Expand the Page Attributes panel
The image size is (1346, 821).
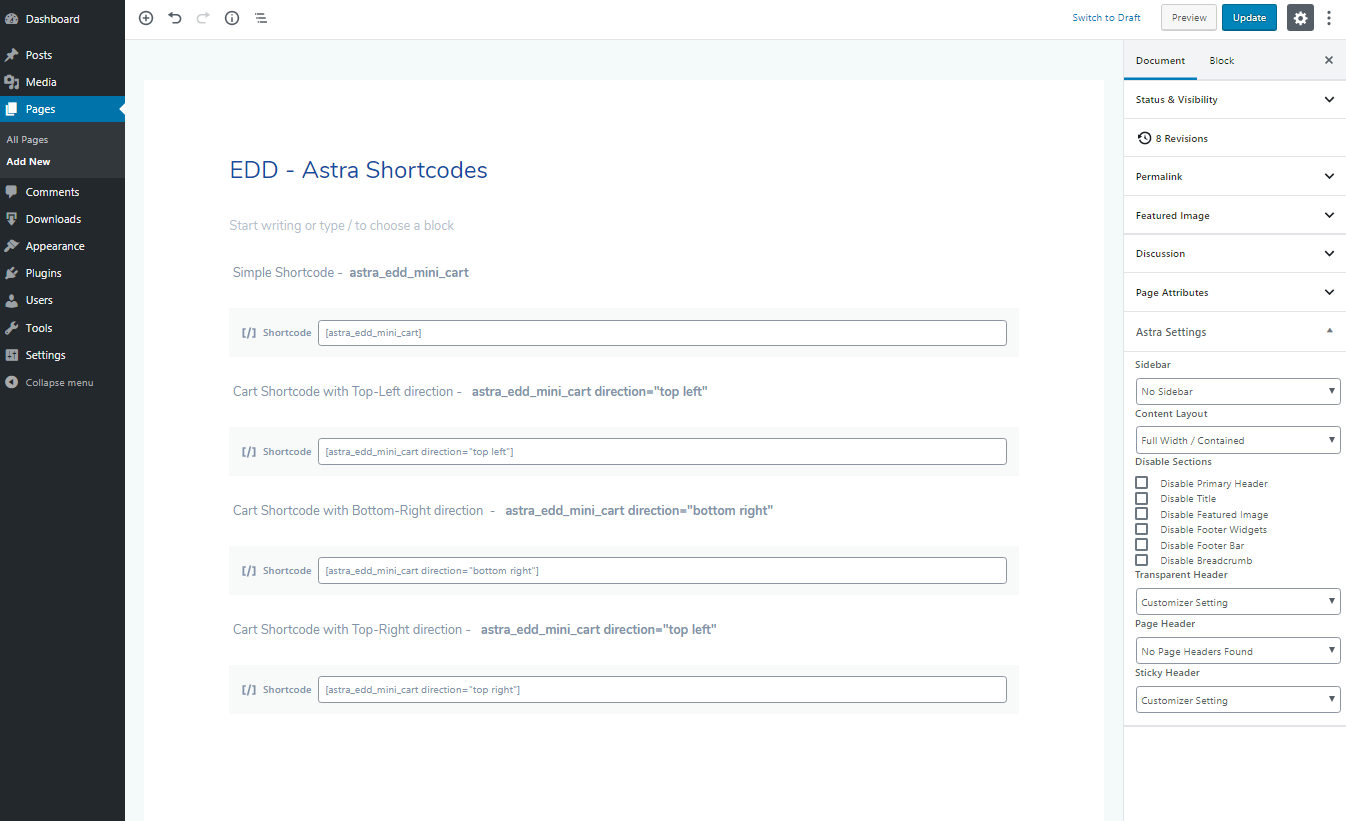coord(1235,292)
